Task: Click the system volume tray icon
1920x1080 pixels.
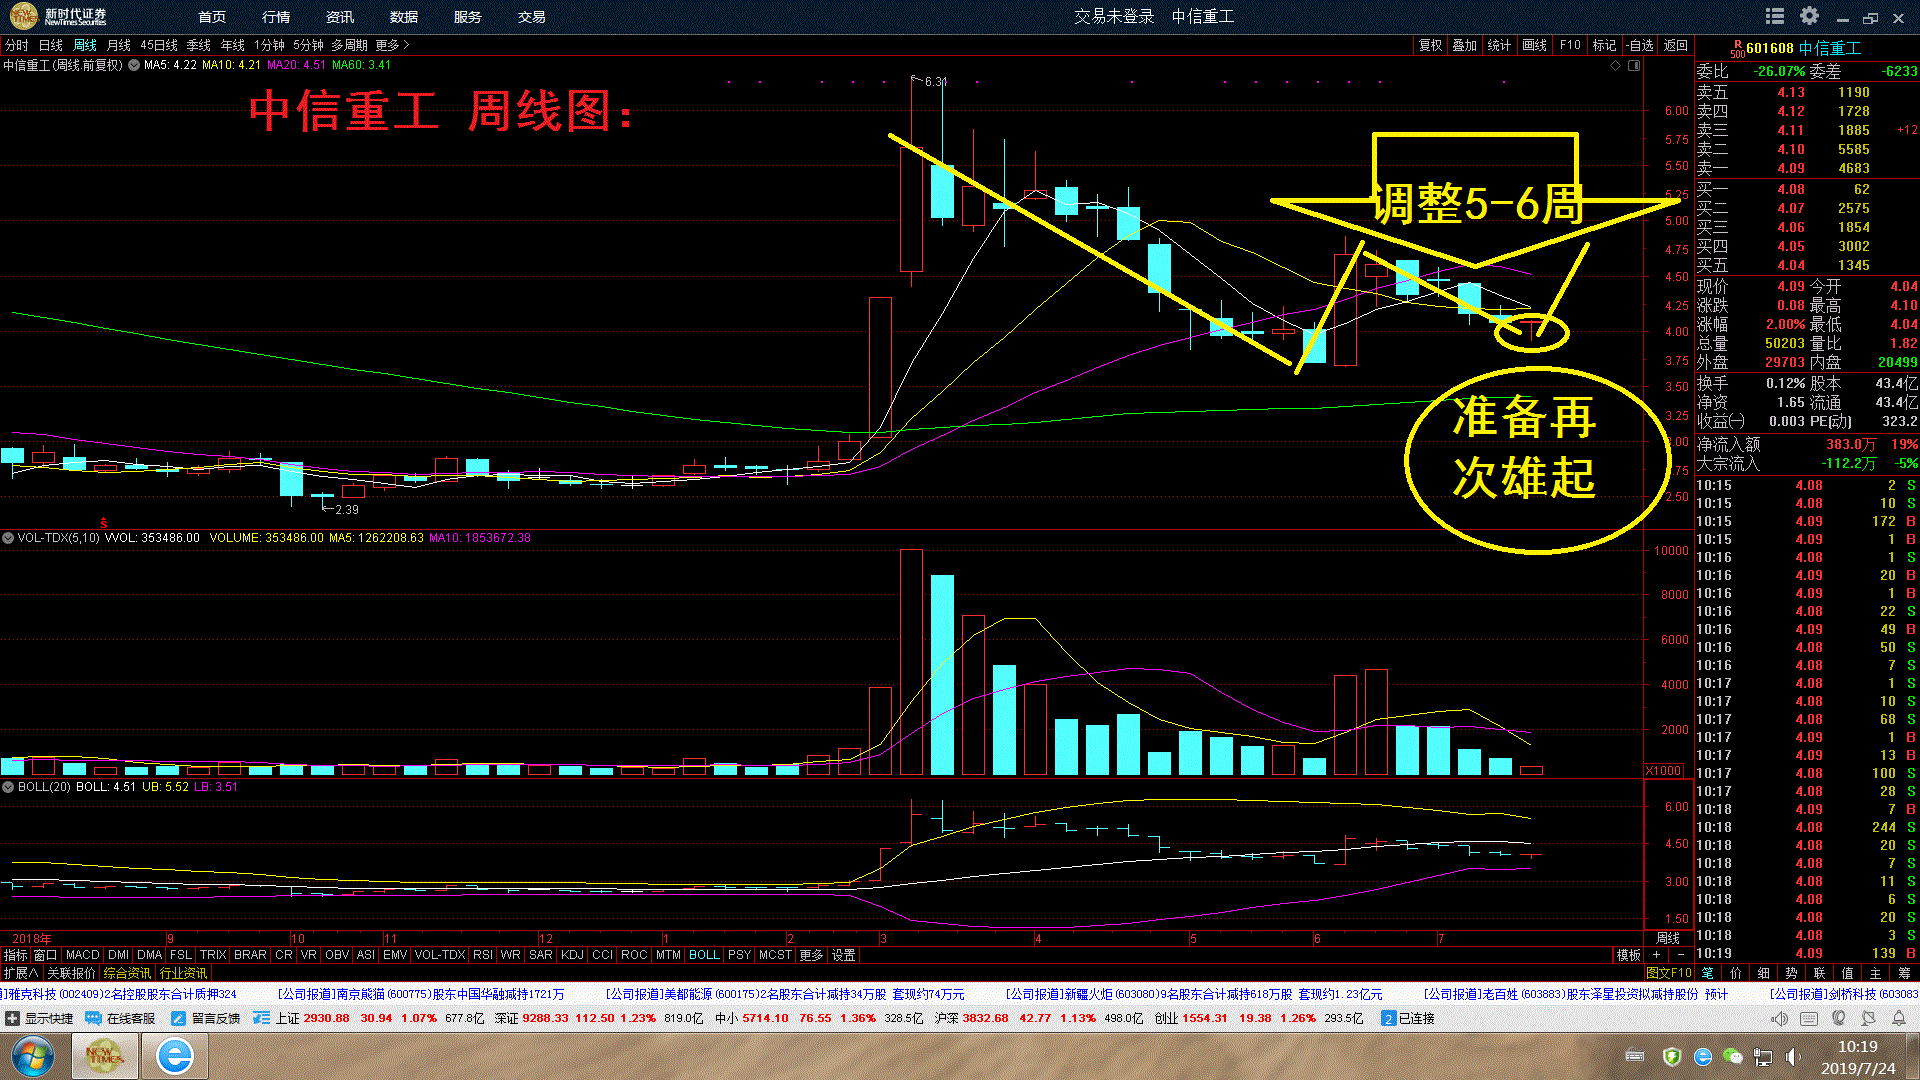Action: point(1793,1057)
